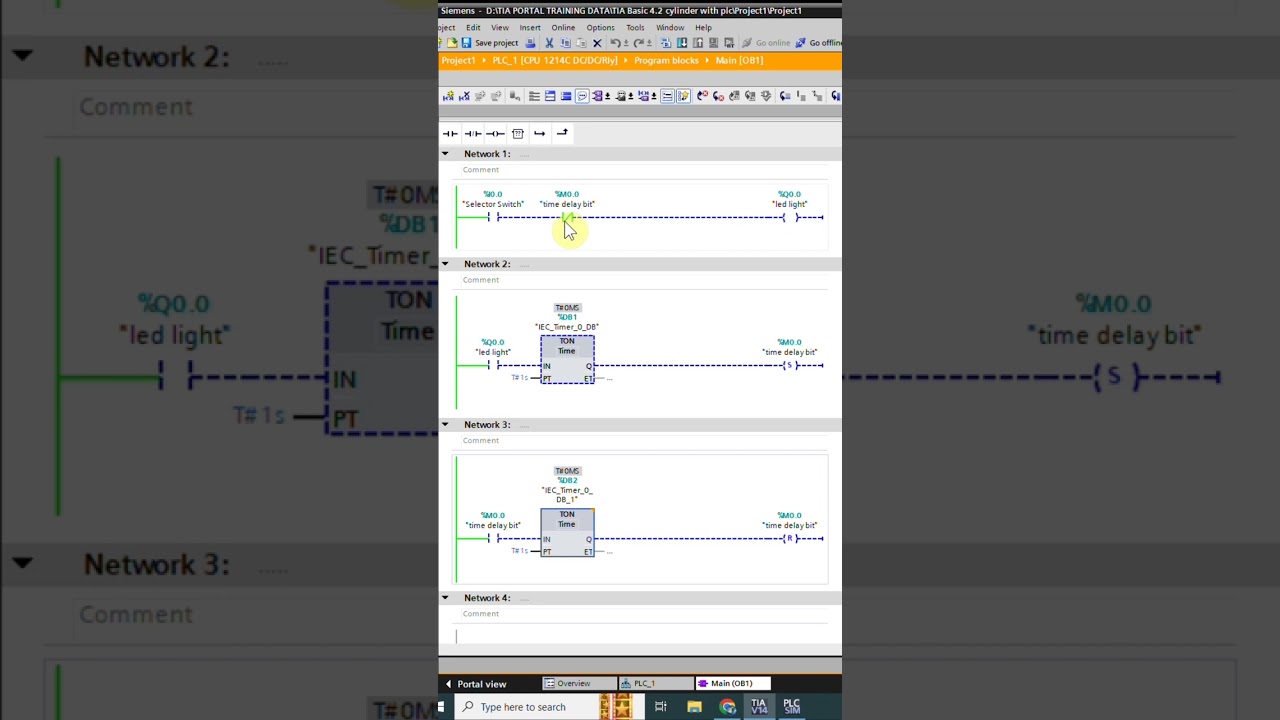Image resolution: width=1280 pixels, height=720 pixels.
Task: Click the Go online button
Action: (x=766, y=43)
